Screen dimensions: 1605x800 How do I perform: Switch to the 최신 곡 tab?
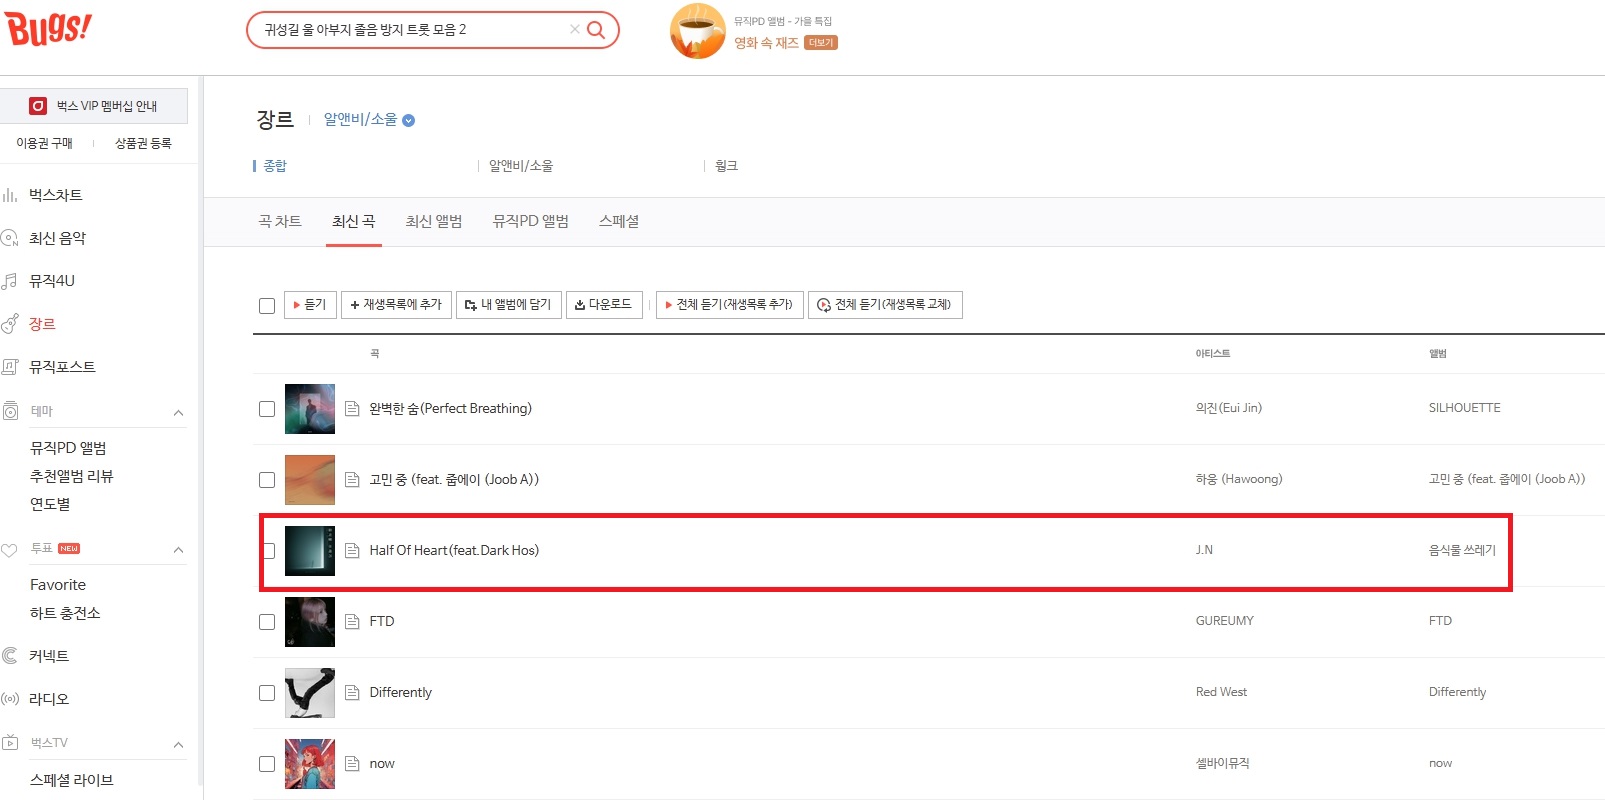(x=354, y=222)
